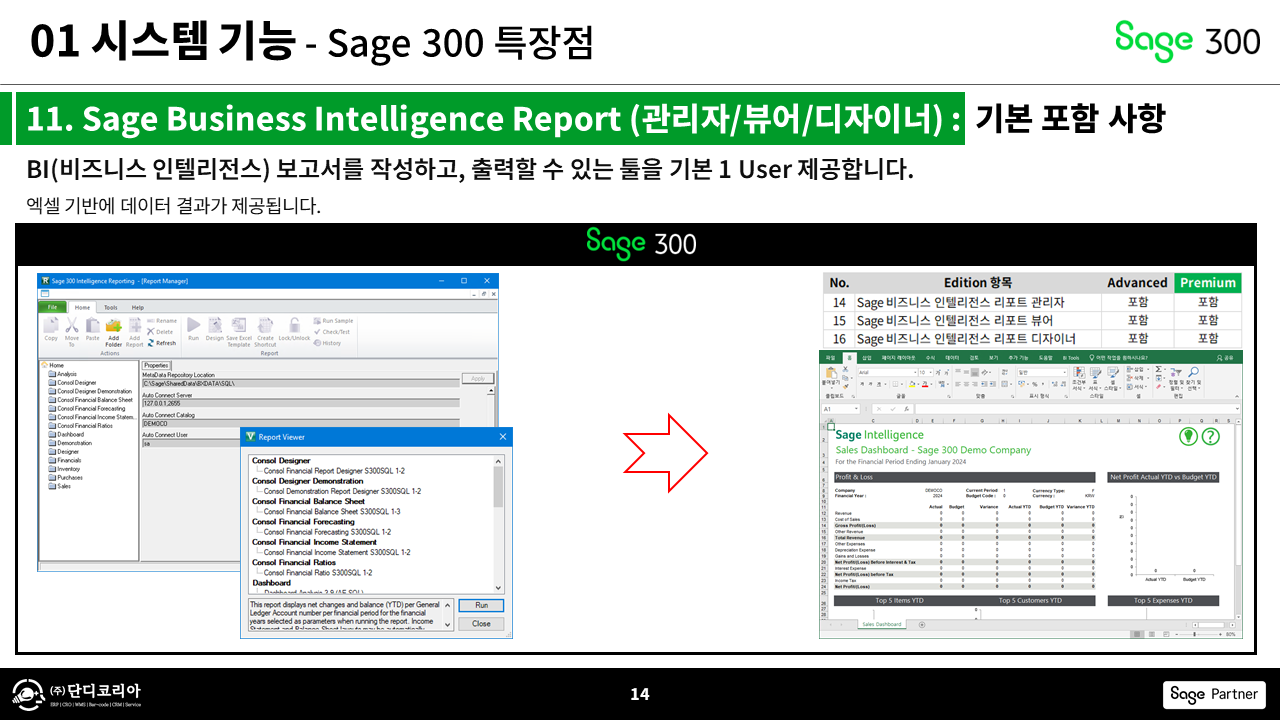Select Consol Financial Balance Sheet S300SQL 1-3

[x=331, y=511]
